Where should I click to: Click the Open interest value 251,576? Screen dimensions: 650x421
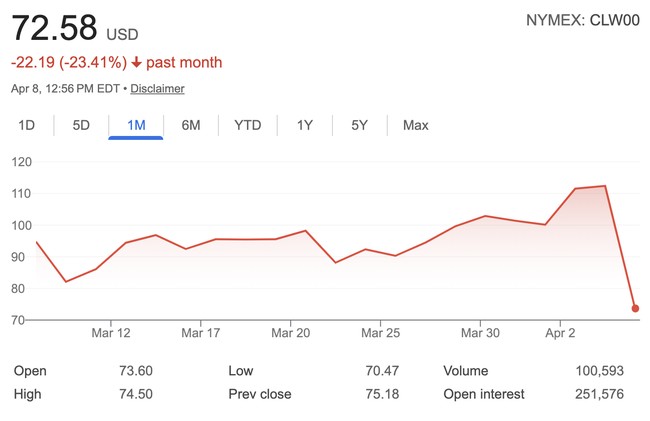pos(600,394)
